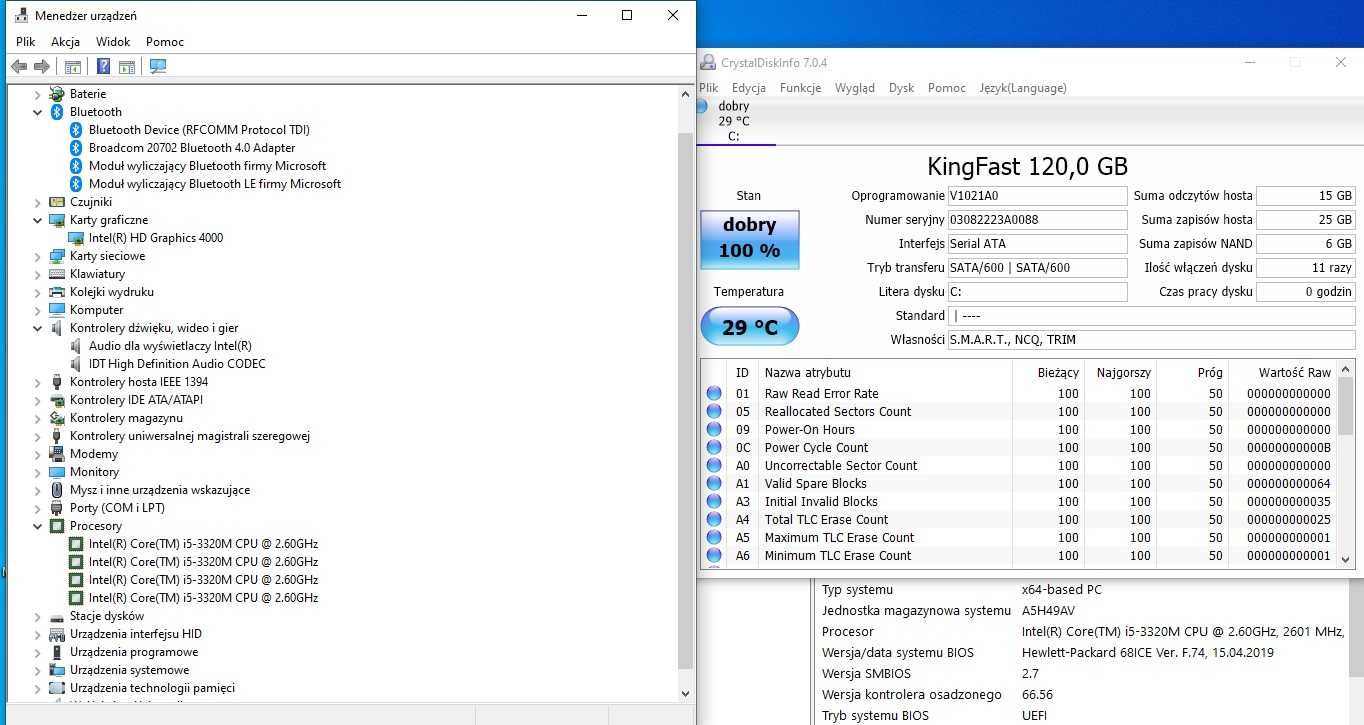Open Język(Language) menu in CrystalDiskInfo
This screenshot has width=1364, height=725.
[x=1023, y=88]
